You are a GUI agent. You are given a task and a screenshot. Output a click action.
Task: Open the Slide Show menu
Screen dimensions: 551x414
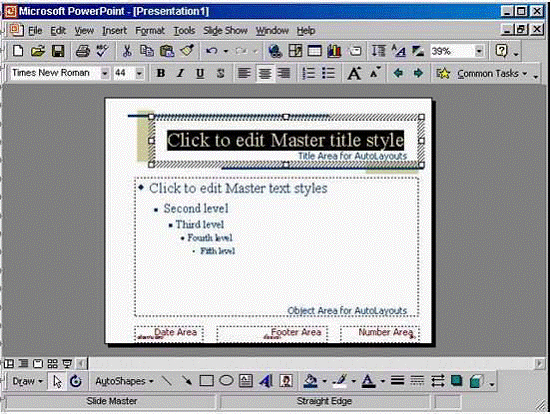(x=225, y=31)
